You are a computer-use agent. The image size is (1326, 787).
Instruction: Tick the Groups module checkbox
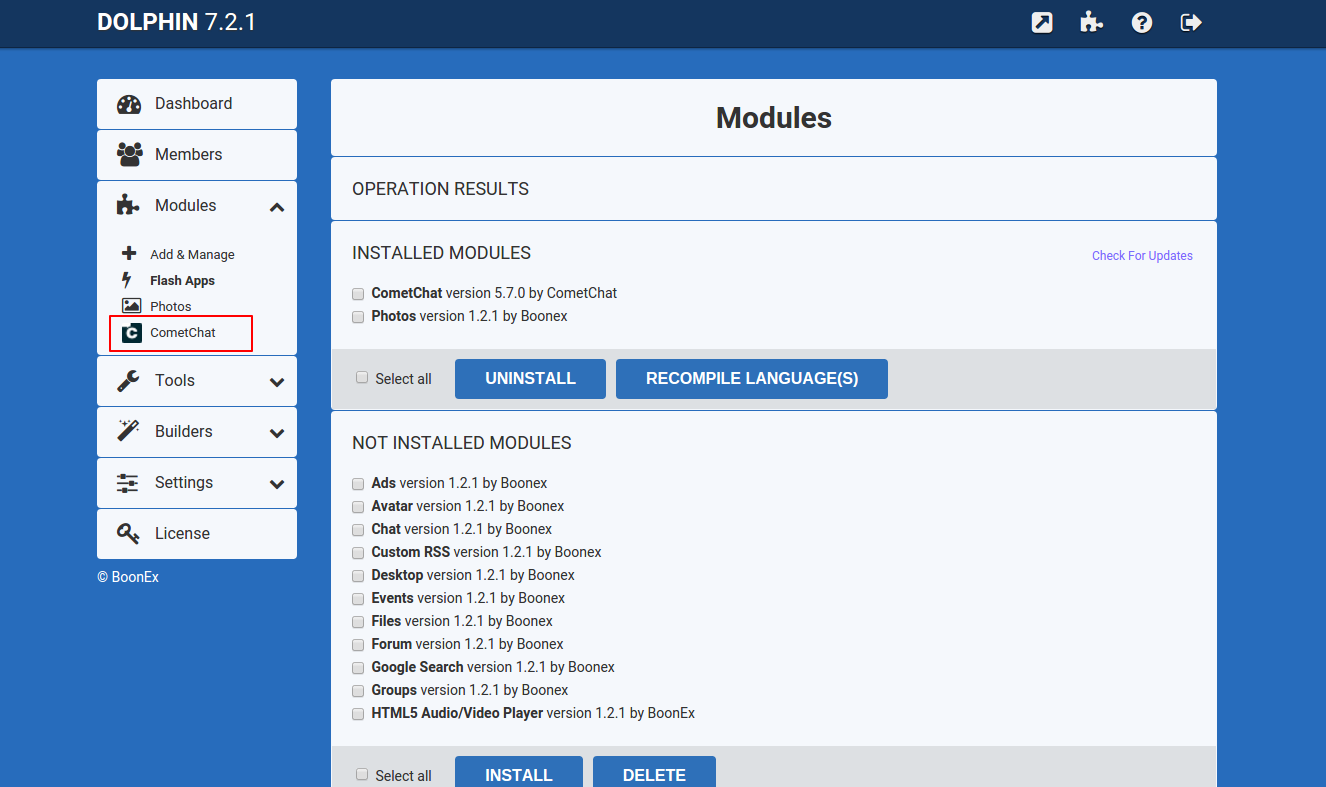[x=358, y=691]
